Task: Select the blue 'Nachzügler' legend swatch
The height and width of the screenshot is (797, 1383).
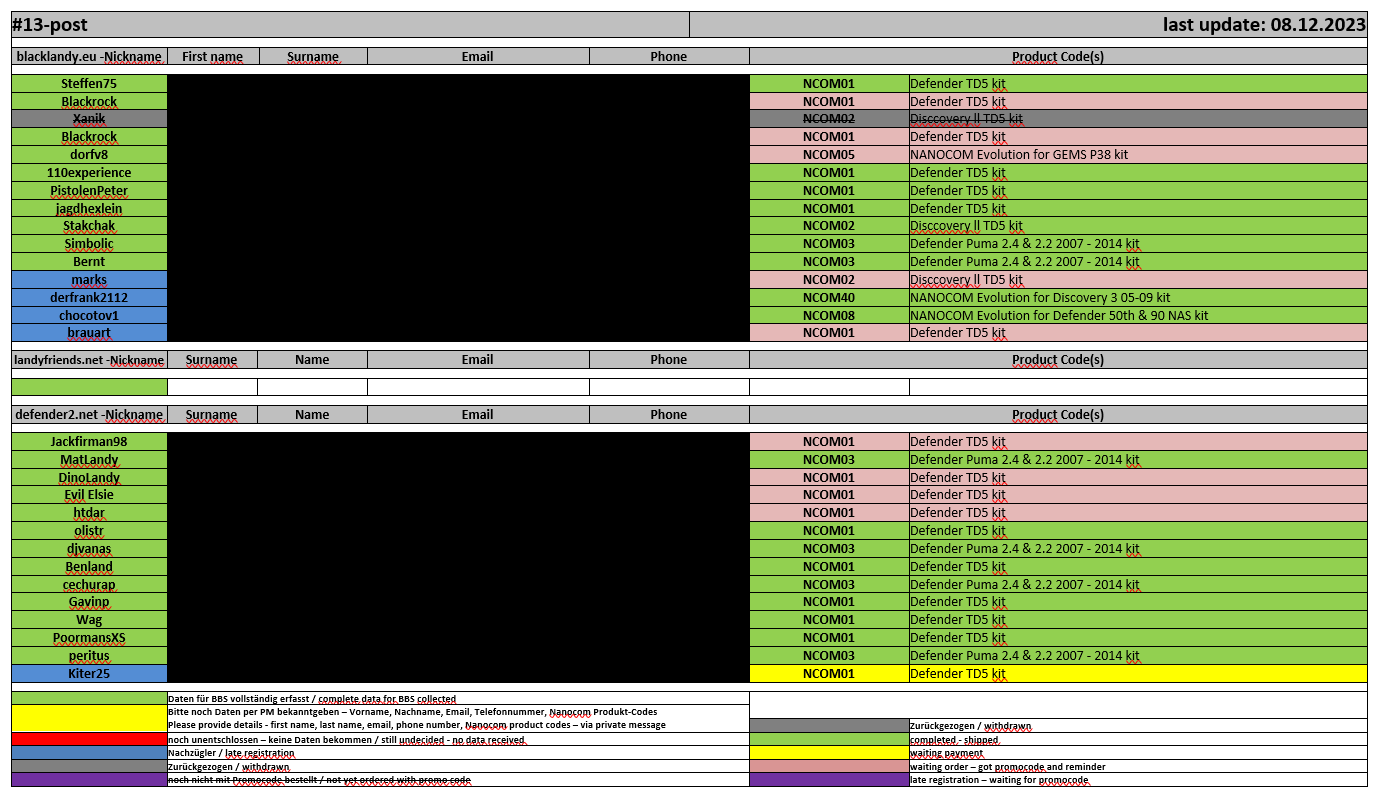Action: [x=89, y=753]
